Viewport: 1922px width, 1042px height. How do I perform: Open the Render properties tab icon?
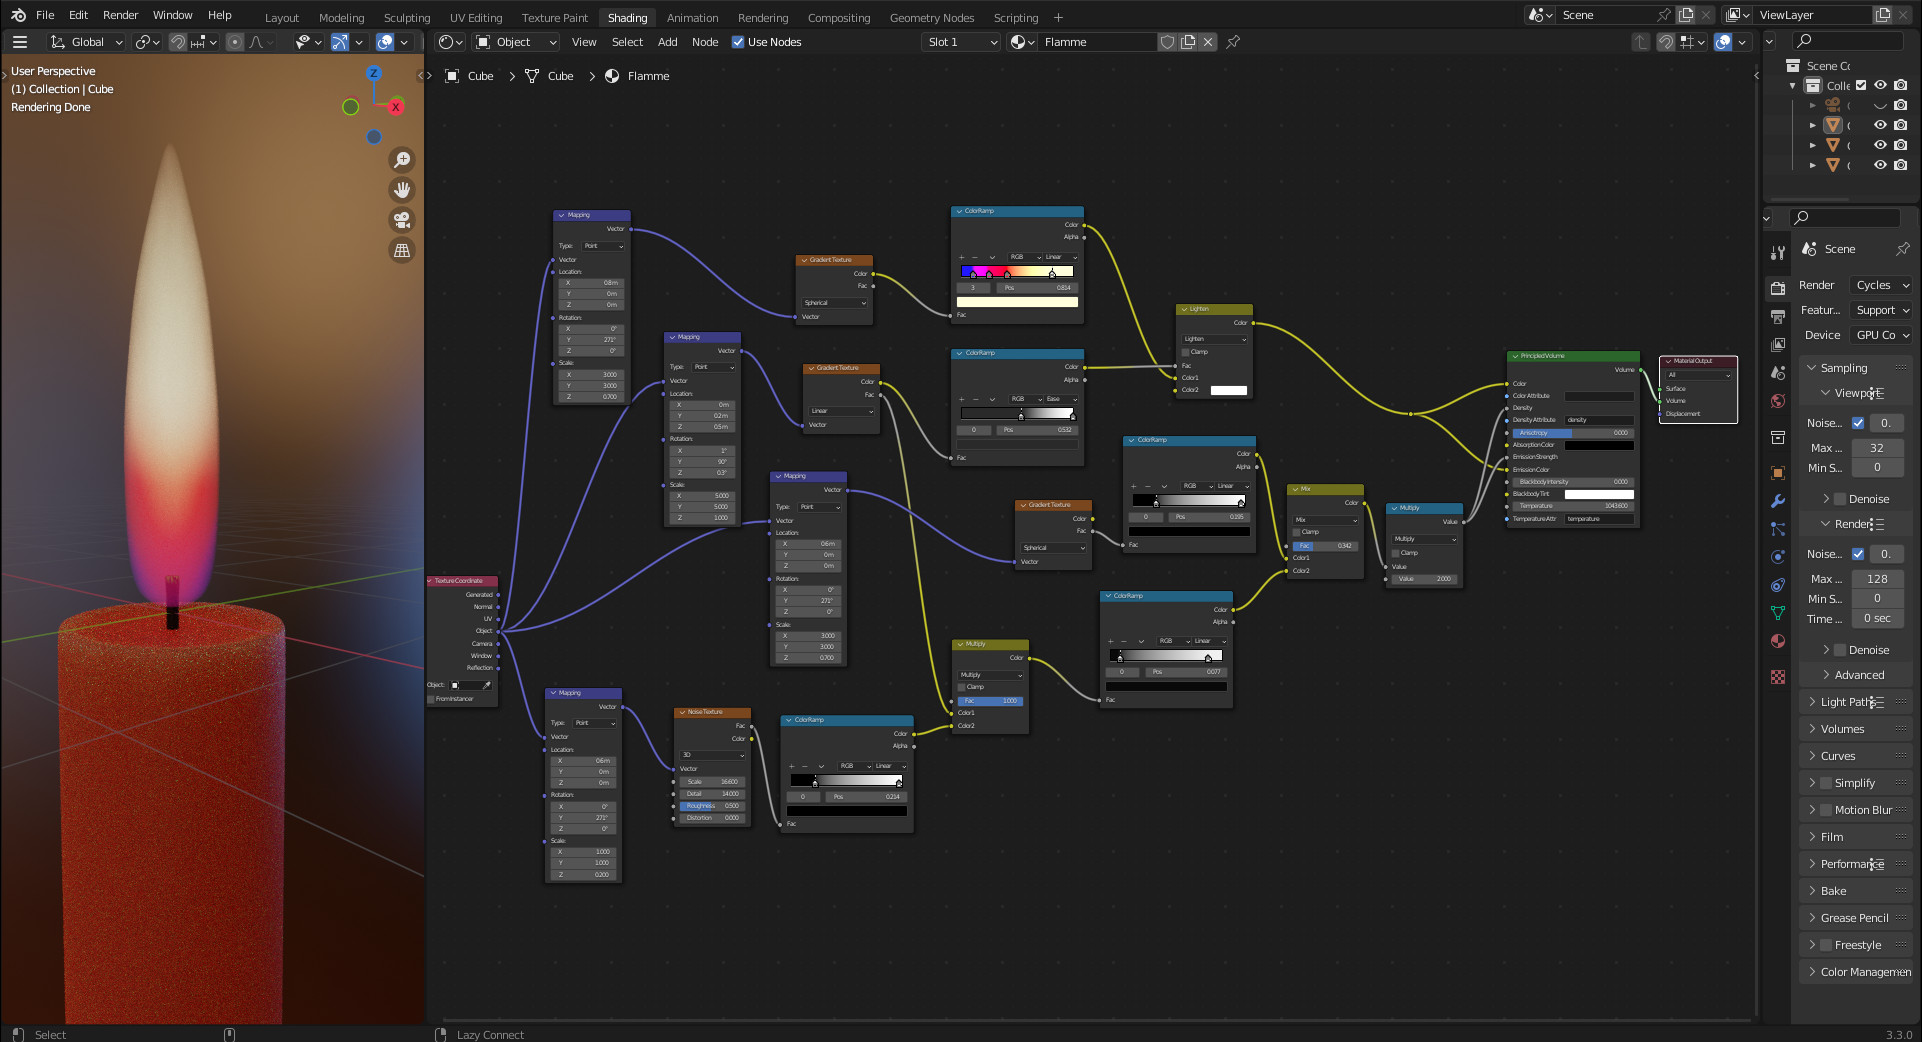tap(1778, 288)
